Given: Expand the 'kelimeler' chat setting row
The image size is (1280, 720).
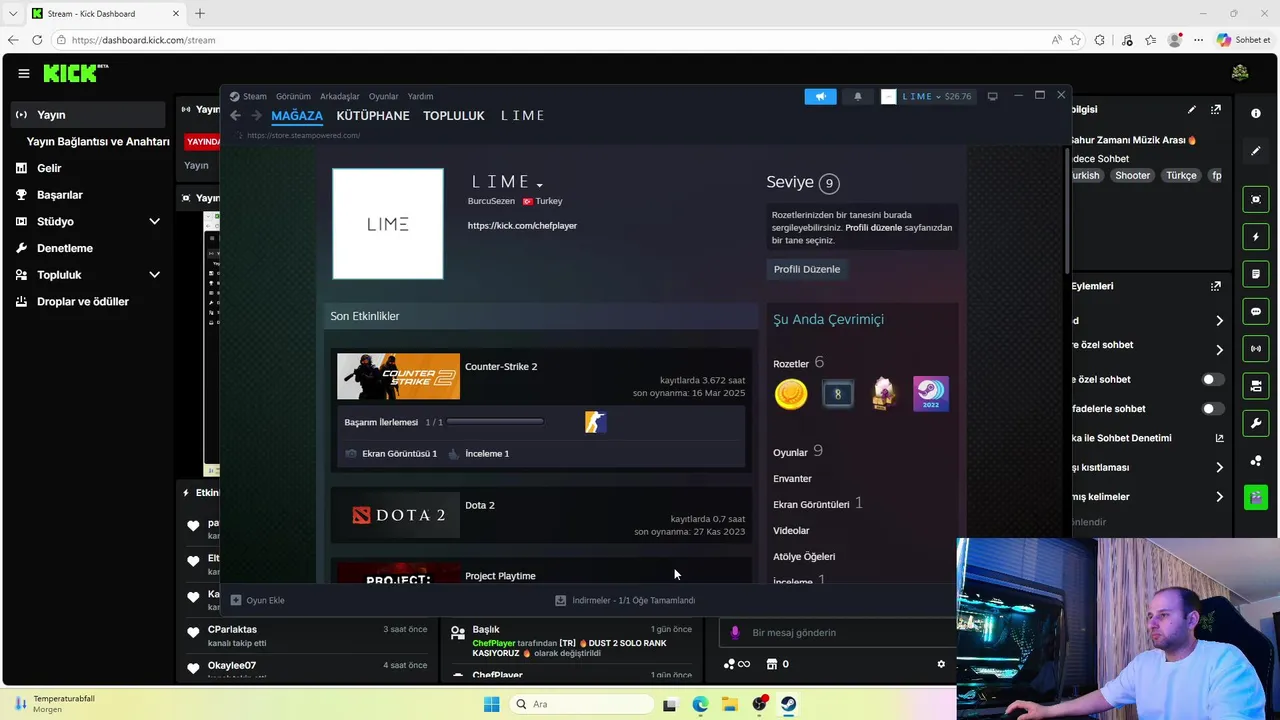Looking at the screenshot, I should click(x=1219, y=496).
